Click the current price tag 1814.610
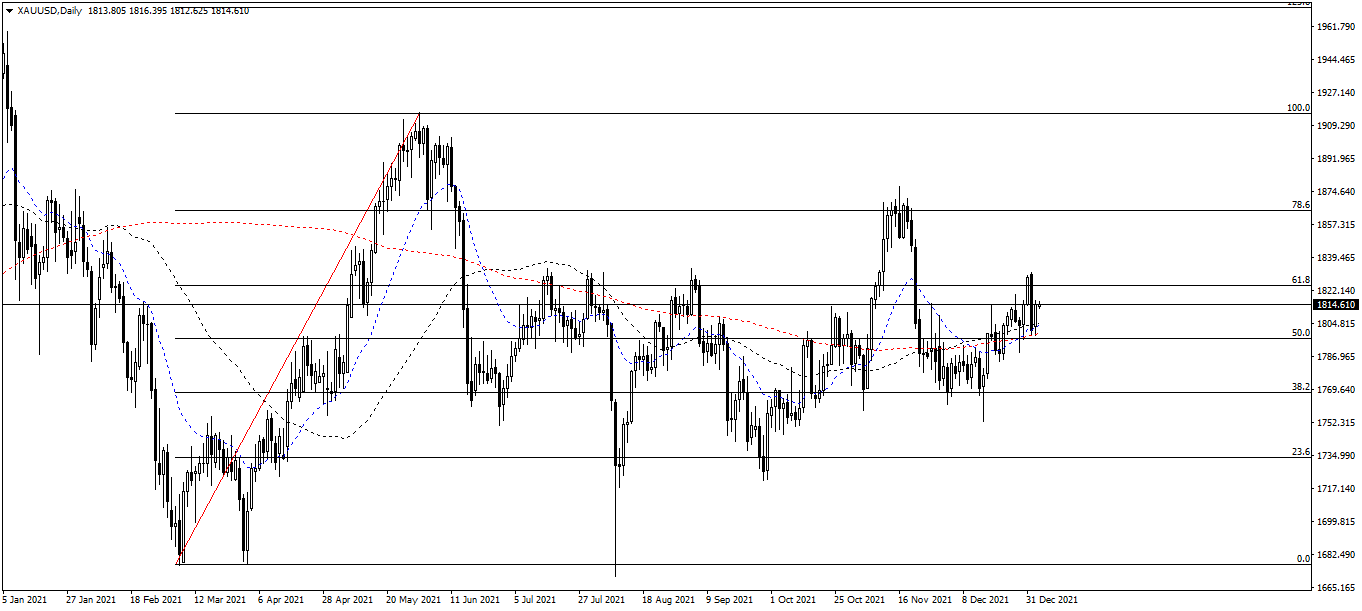The width and height of the screenshot is (1362, 611). [x=1336, y=304]
